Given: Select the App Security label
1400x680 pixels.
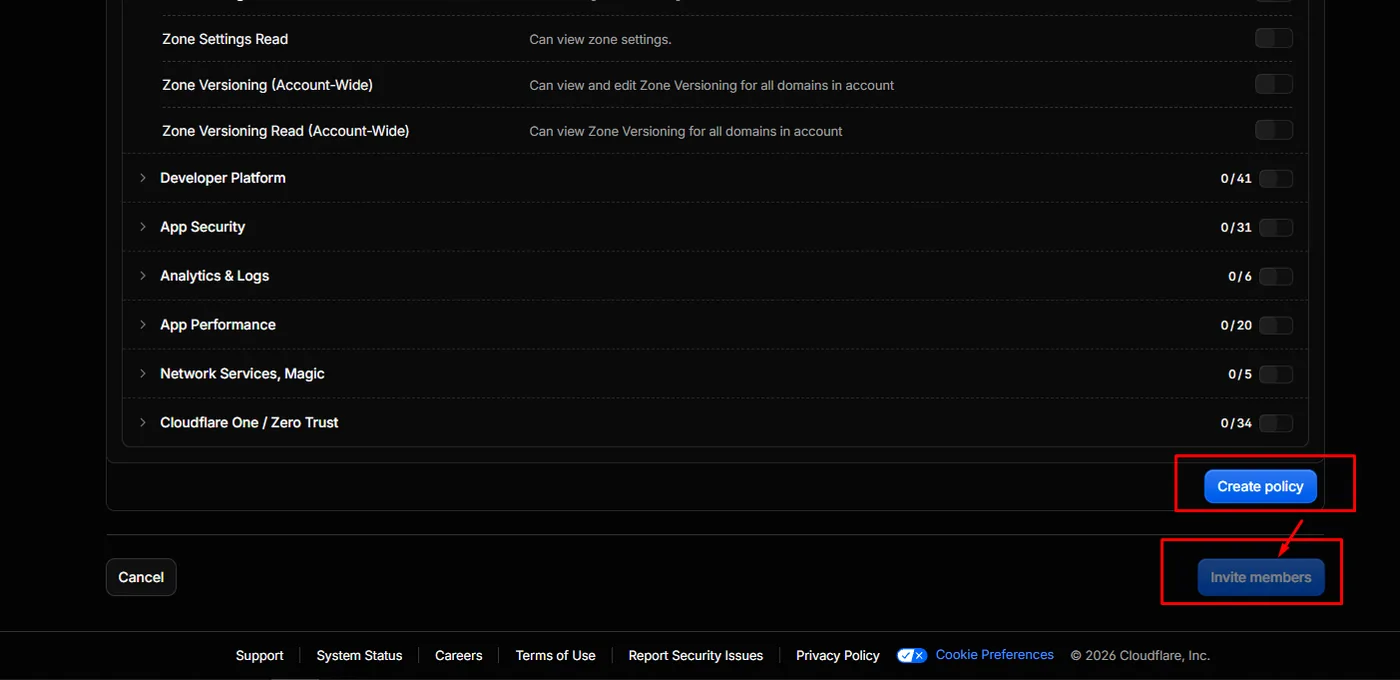Looking at the screenshot, I should (x=203, y=227).
